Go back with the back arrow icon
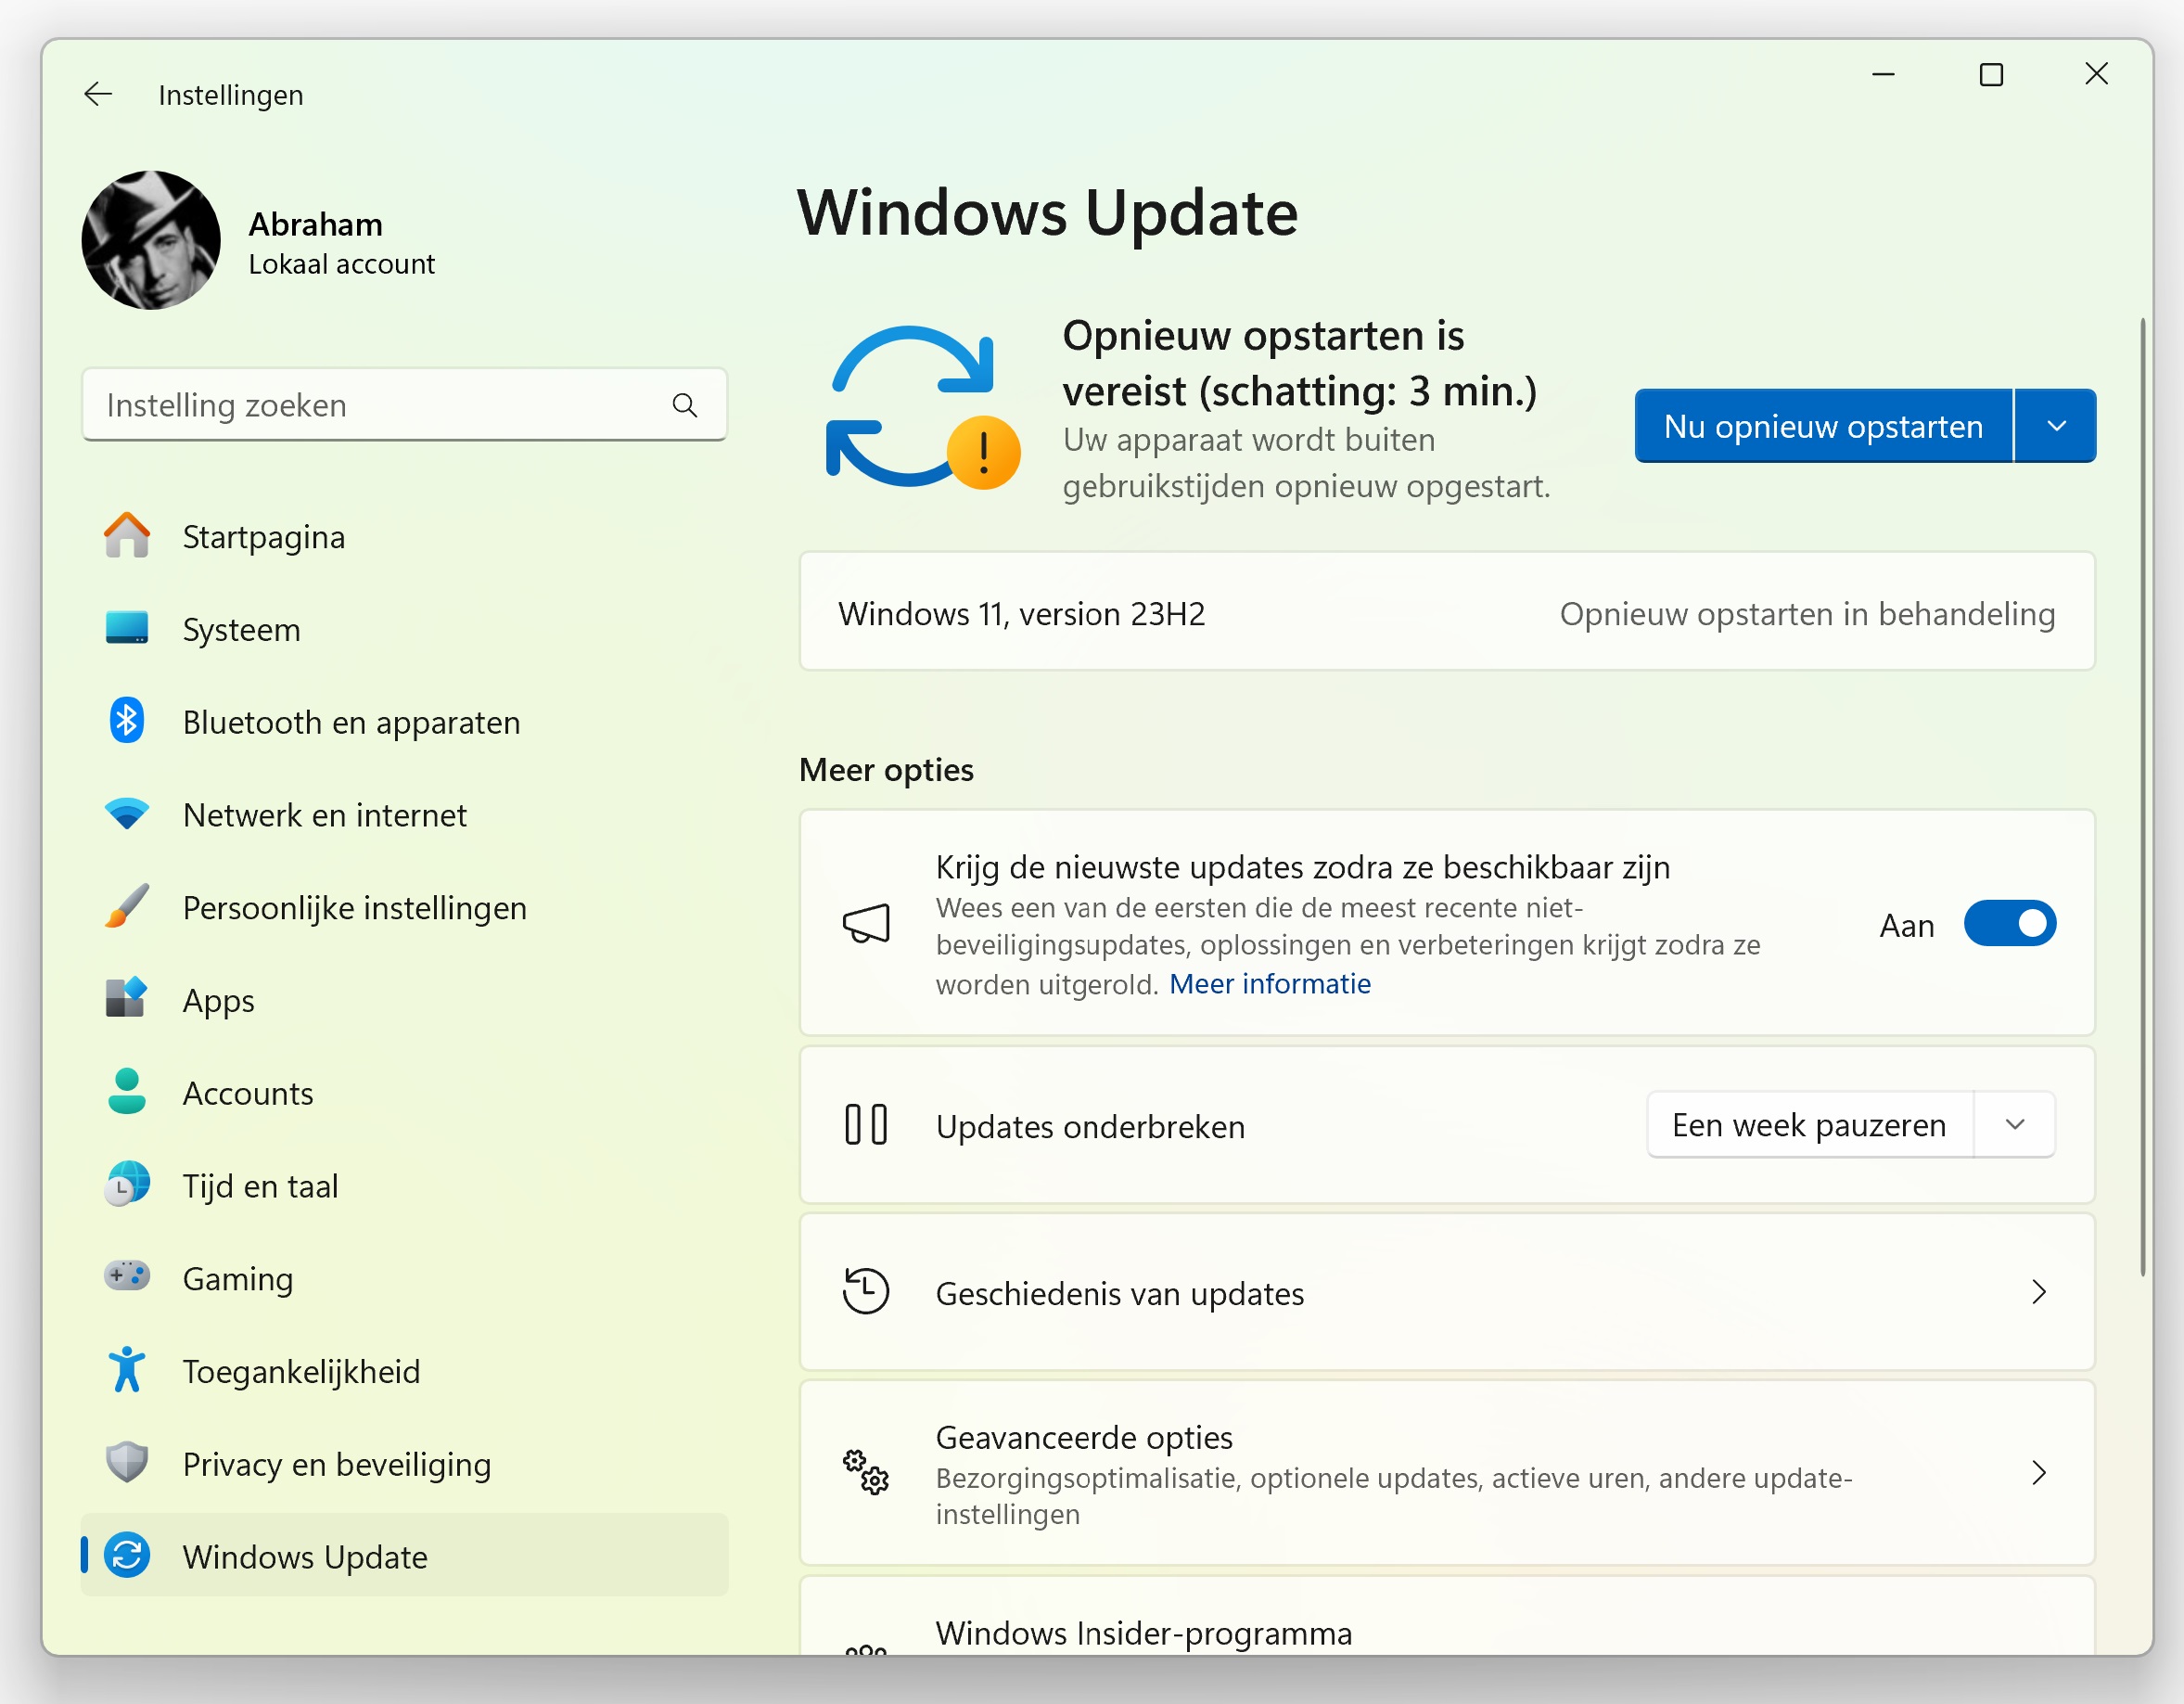This screenshot has width=2184, height=1704. click(x=98, y=95)
